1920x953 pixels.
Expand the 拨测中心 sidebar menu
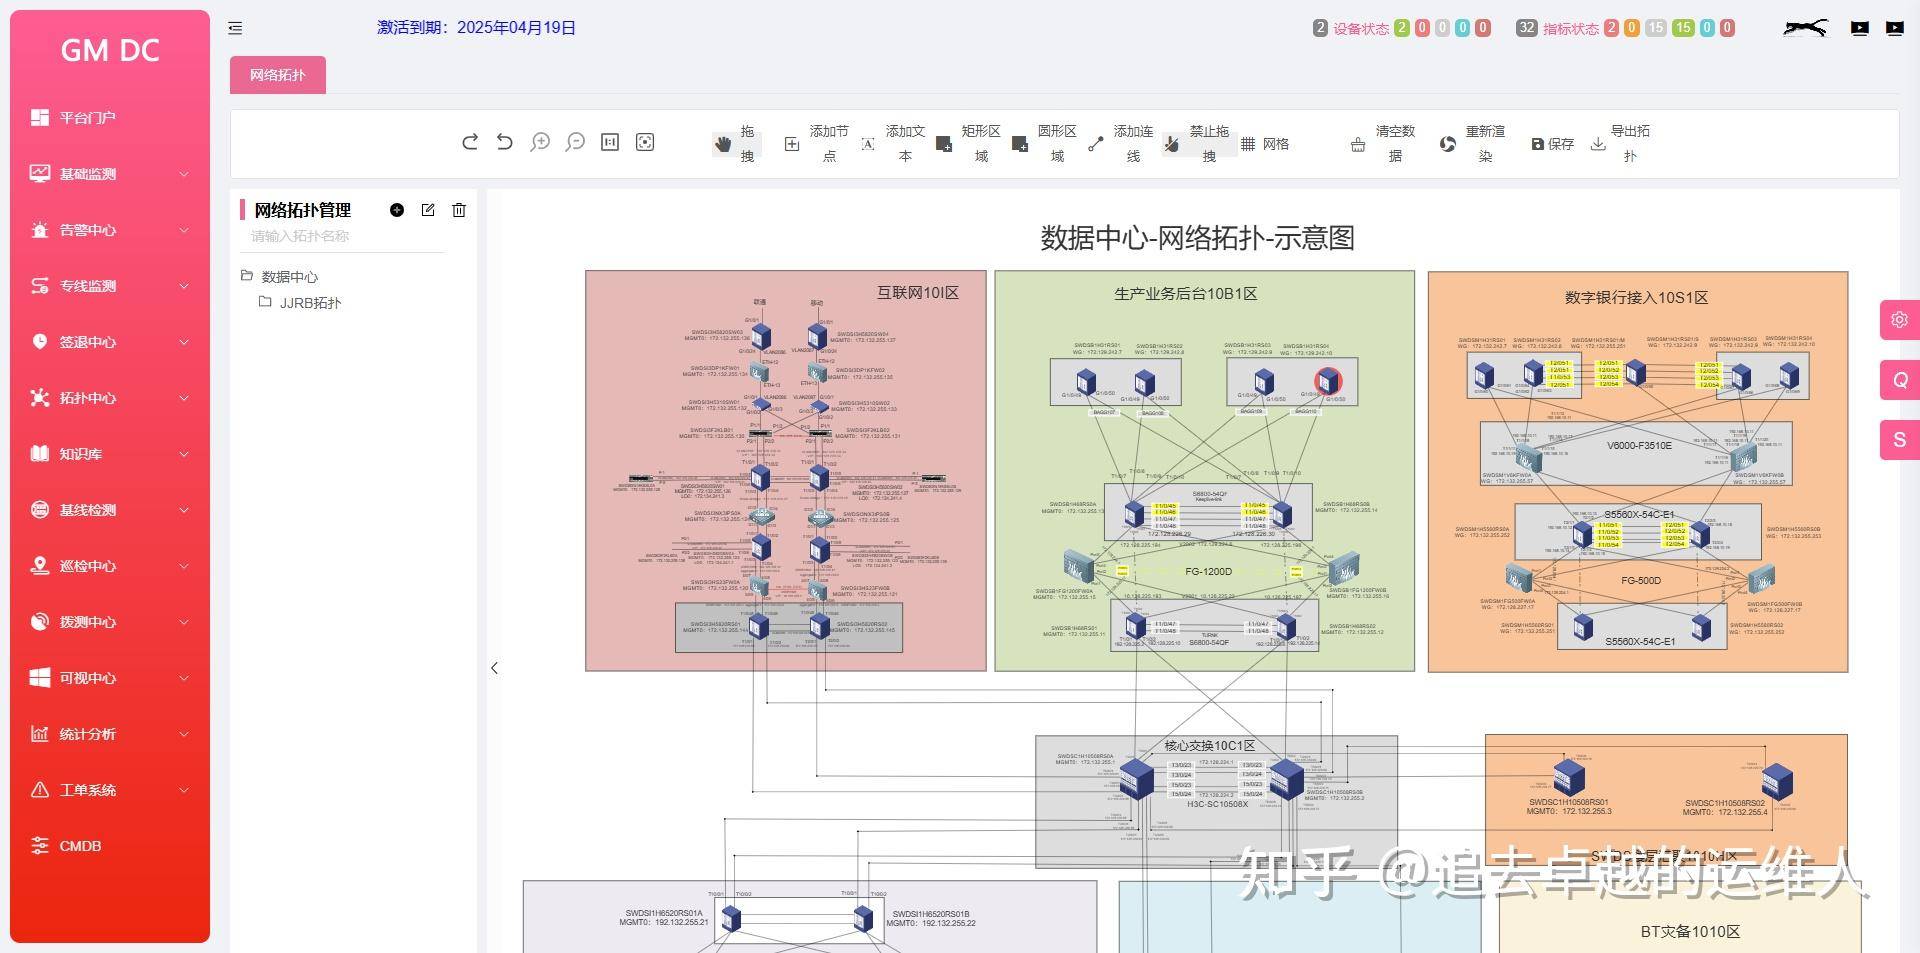click(110, 622)
